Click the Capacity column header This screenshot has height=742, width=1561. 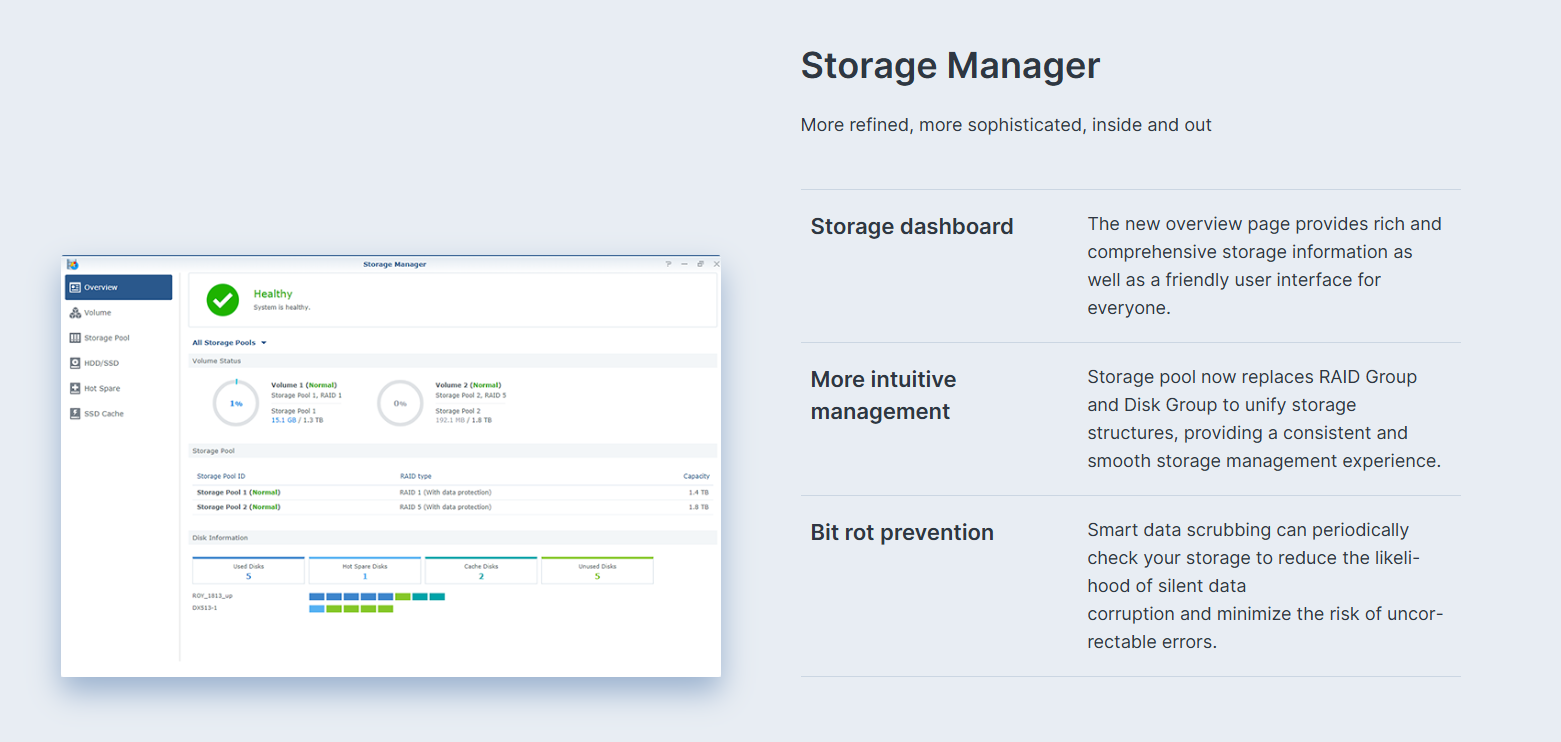697,476
